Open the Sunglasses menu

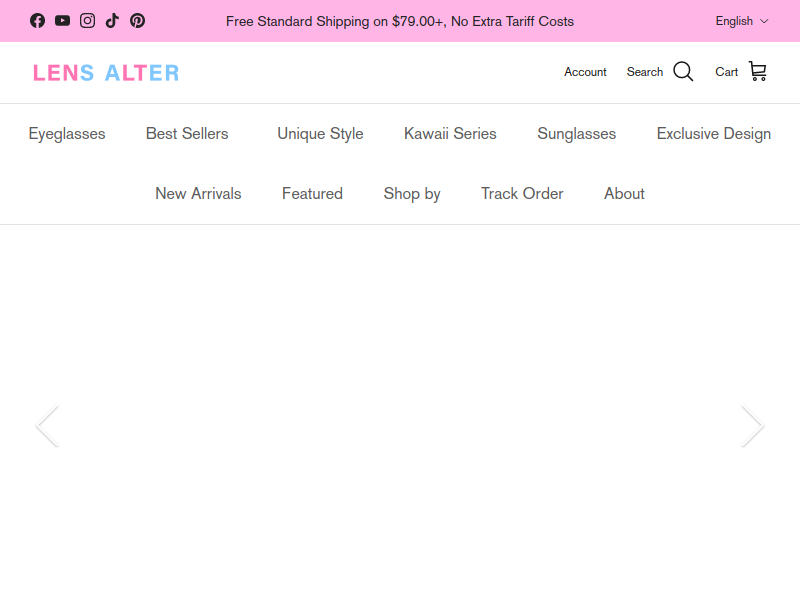pyautogui.click(x=577, y=134)
